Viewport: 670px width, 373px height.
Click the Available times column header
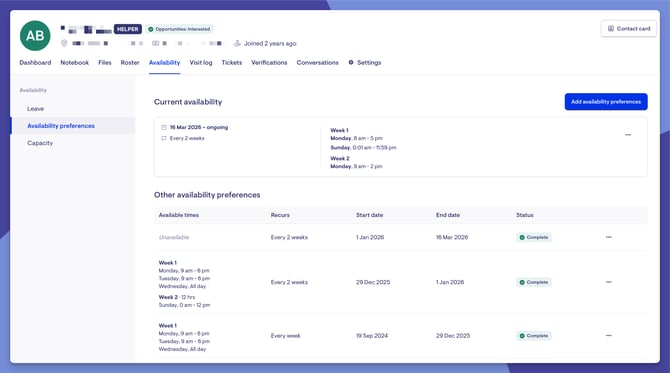click(179, 215)
